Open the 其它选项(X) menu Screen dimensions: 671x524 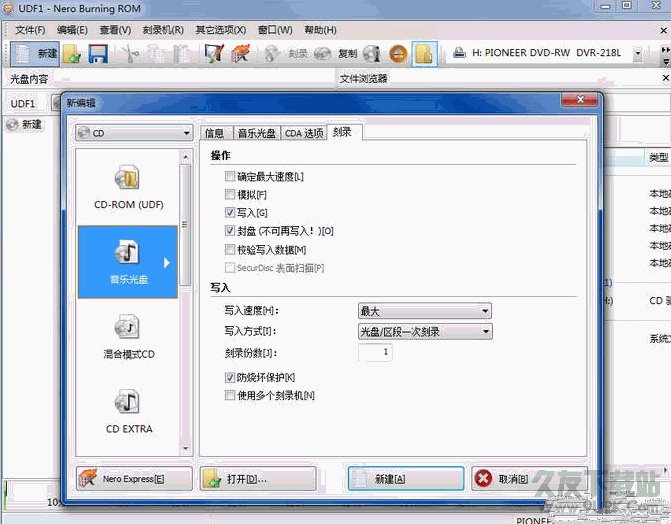220,30
